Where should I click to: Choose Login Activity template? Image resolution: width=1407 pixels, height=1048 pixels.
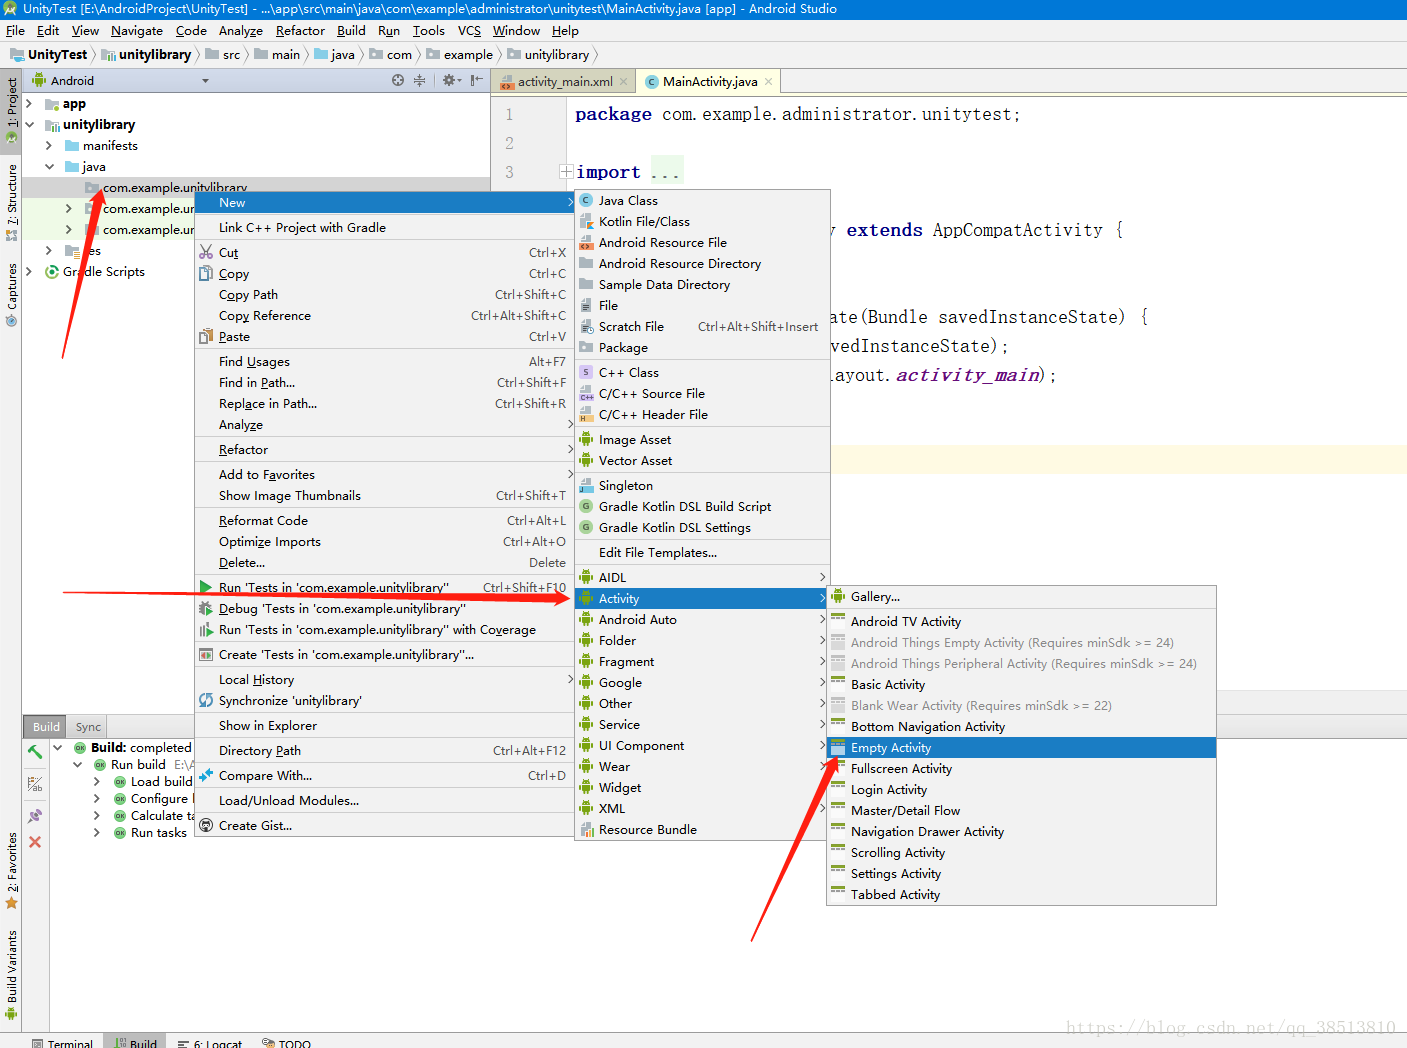(1021, 789)
